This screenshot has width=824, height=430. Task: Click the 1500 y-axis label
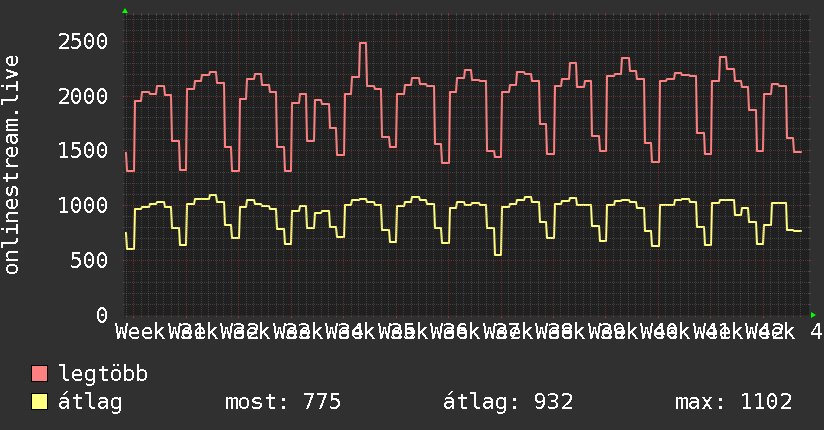(83, 151)
